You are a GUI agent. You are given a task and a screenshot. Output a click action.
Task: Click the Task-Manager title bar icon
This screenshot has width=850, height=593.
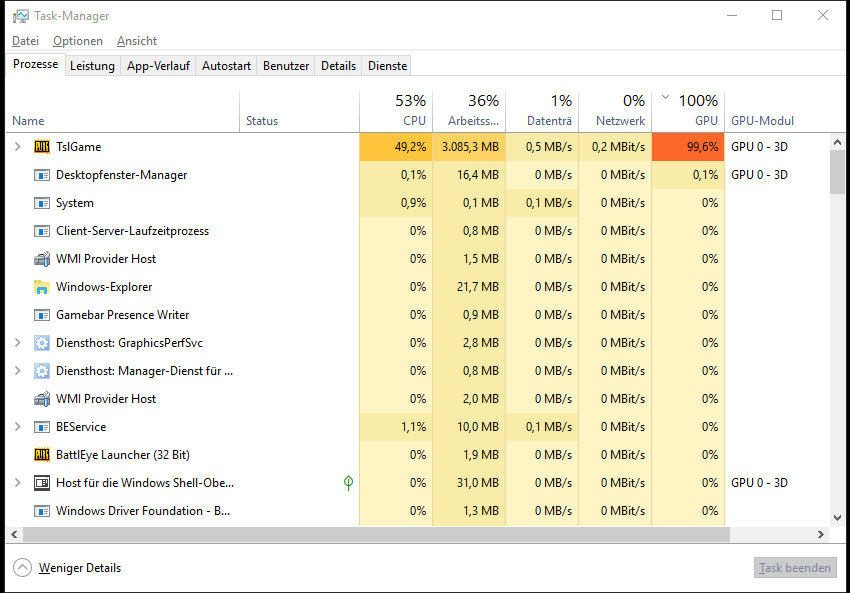click(21, 16)
